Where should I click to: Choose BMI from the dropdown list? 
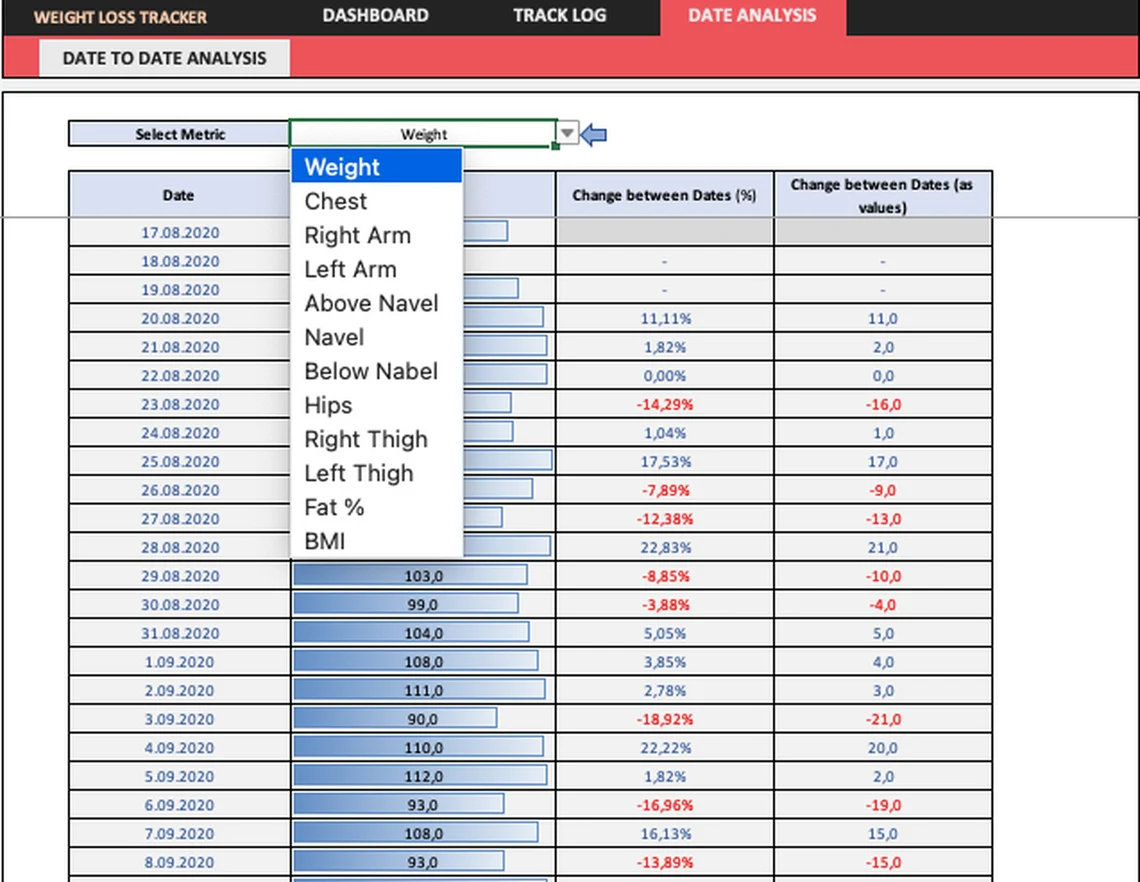[324, 541]
